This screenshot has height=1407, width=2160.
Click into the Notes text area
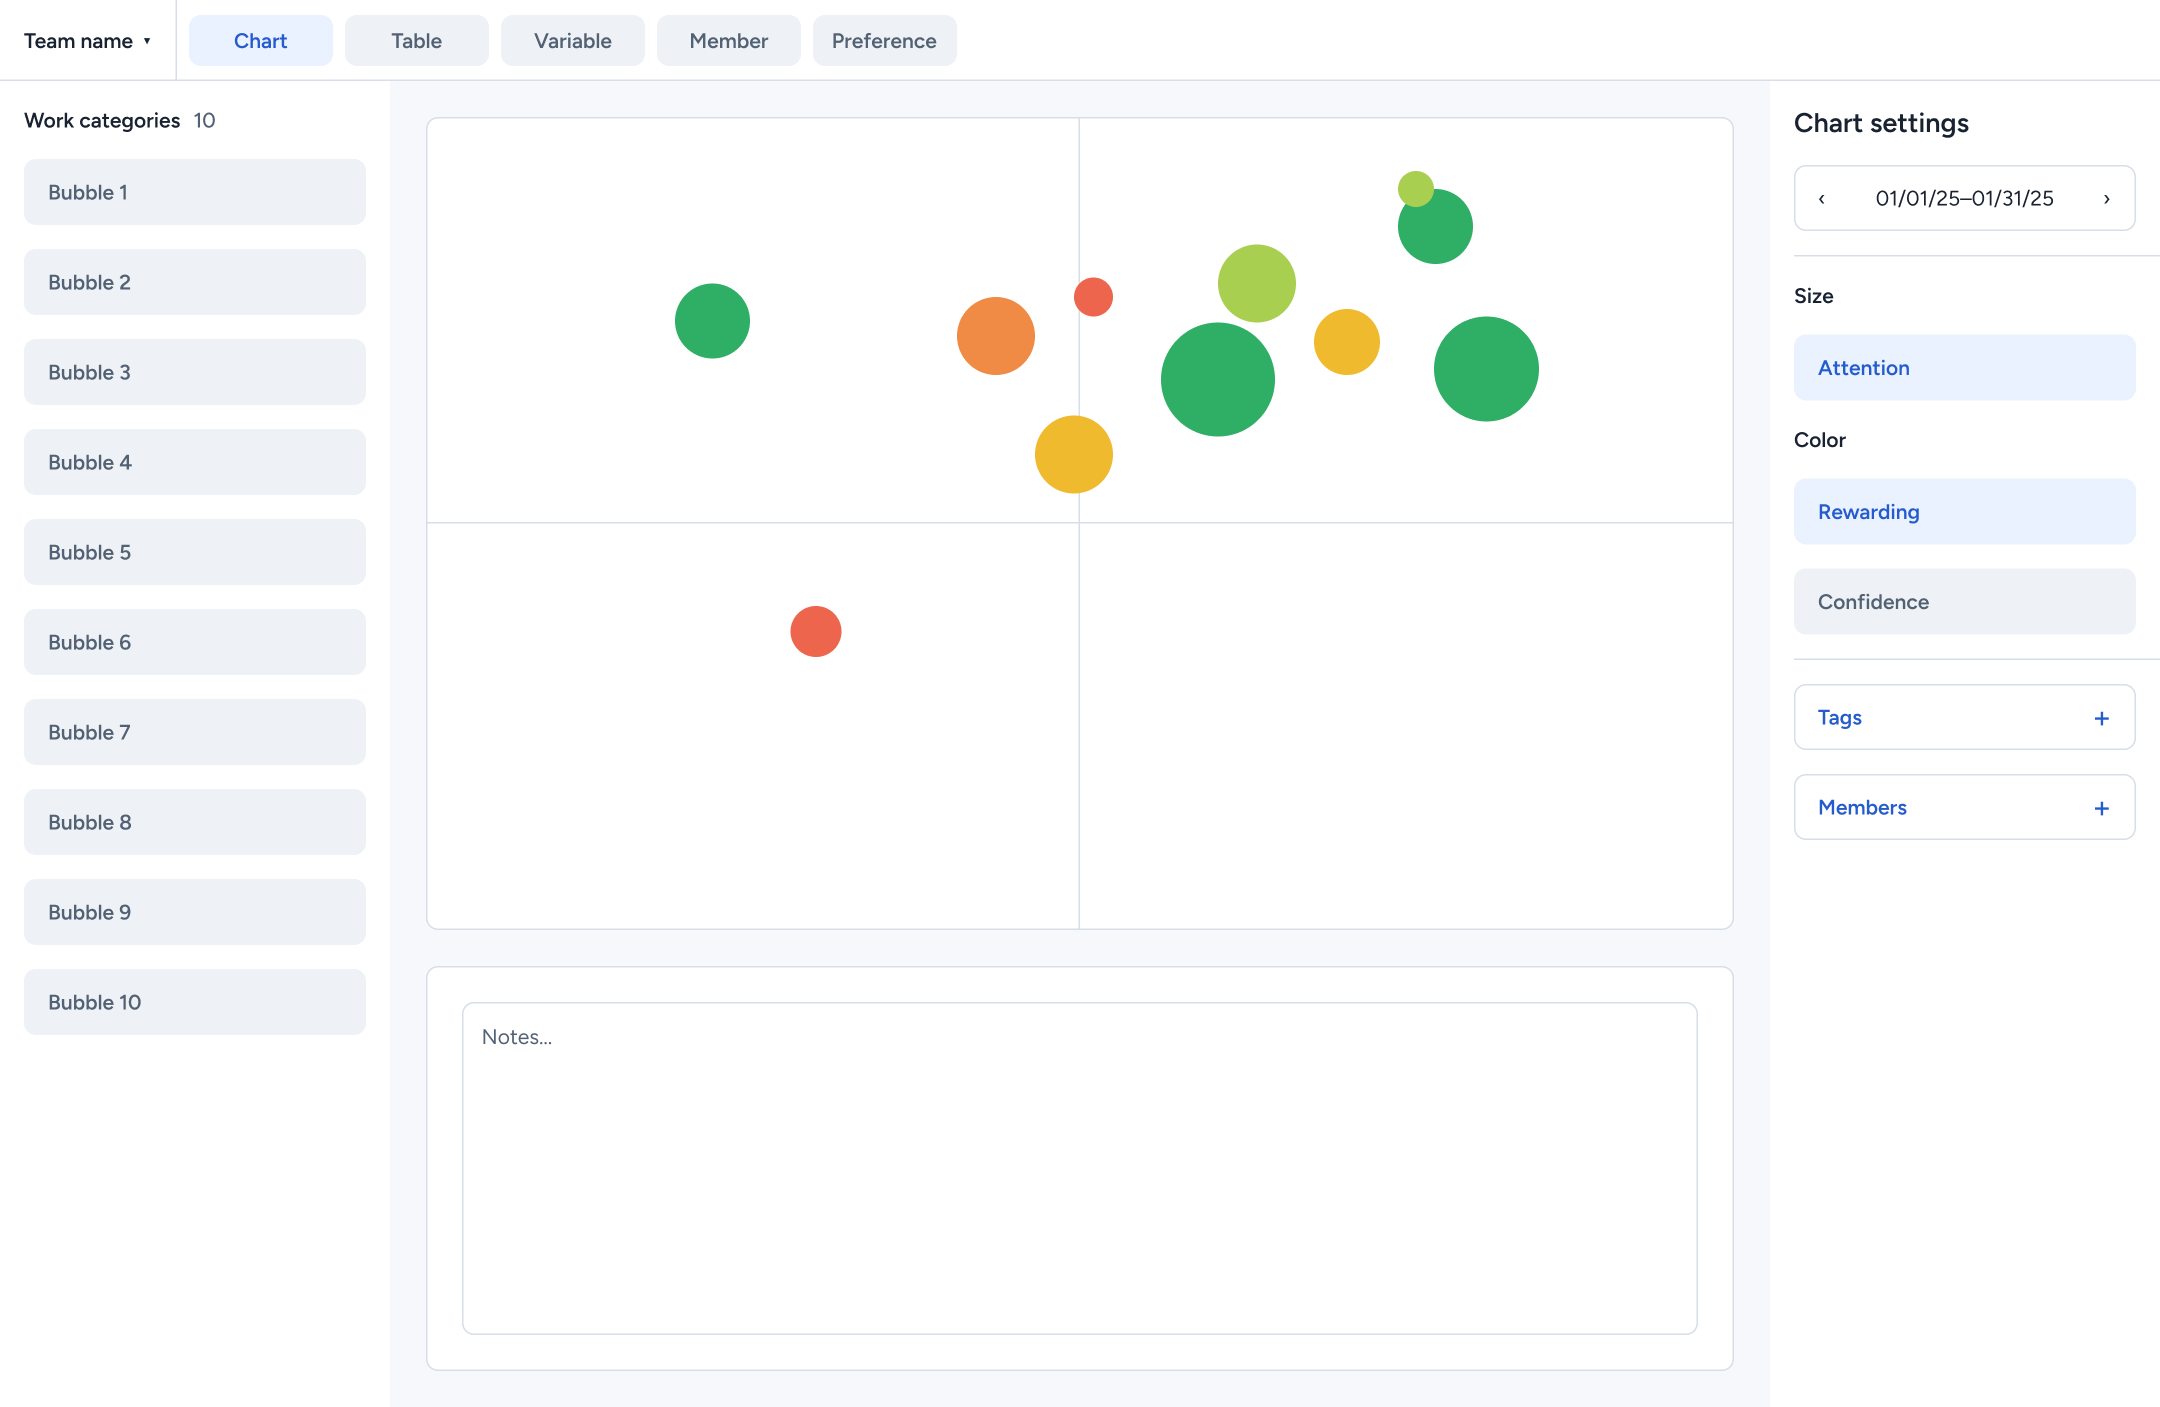[1080, 1168]
